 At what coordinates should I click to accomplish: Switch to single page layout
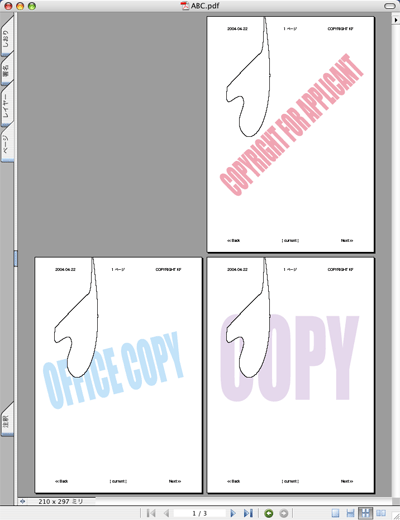(336, 513)
